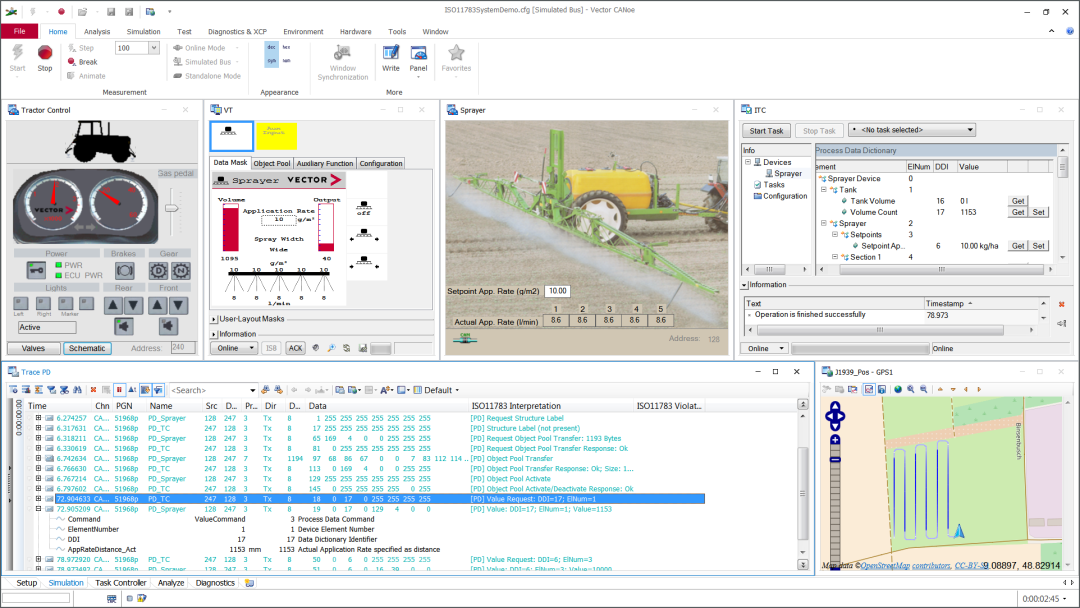Click the sprayer off softkey in VT

(x=364, y=209)
